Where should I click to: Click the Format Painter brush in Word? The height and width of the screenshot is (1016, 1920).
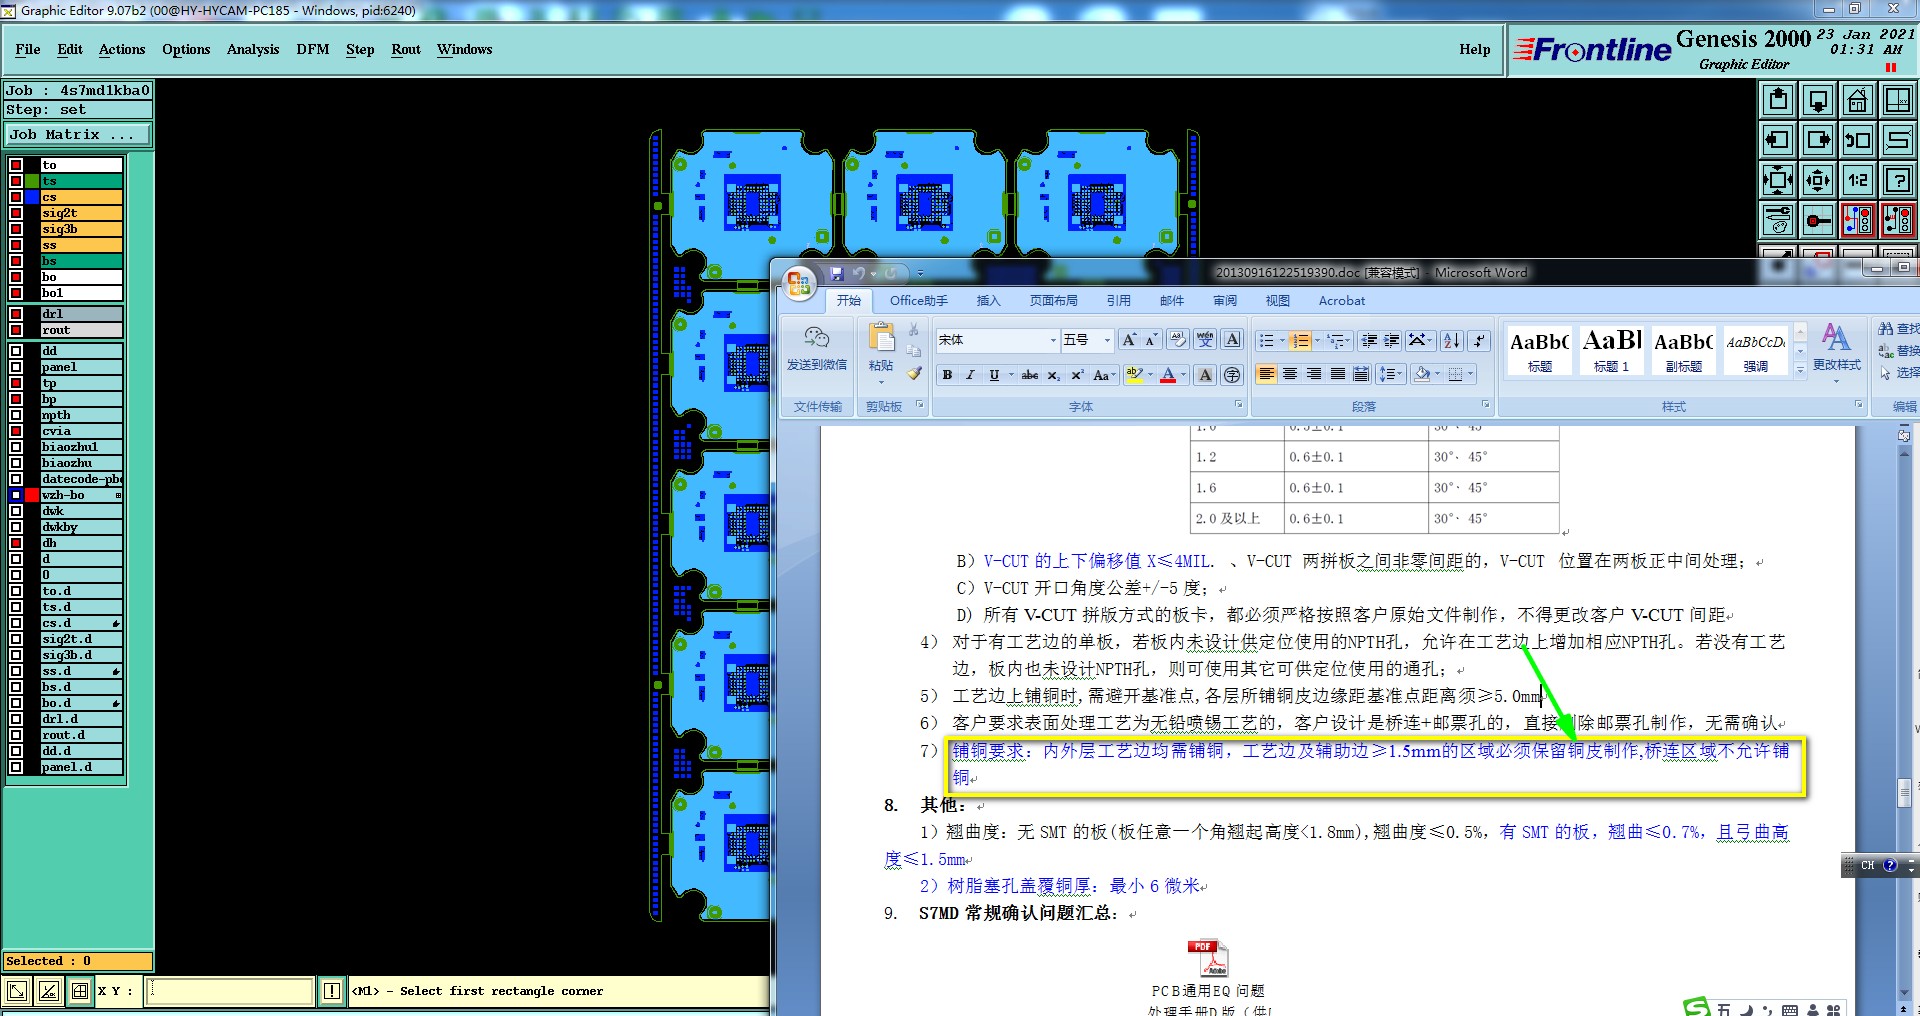coord(914,373)
